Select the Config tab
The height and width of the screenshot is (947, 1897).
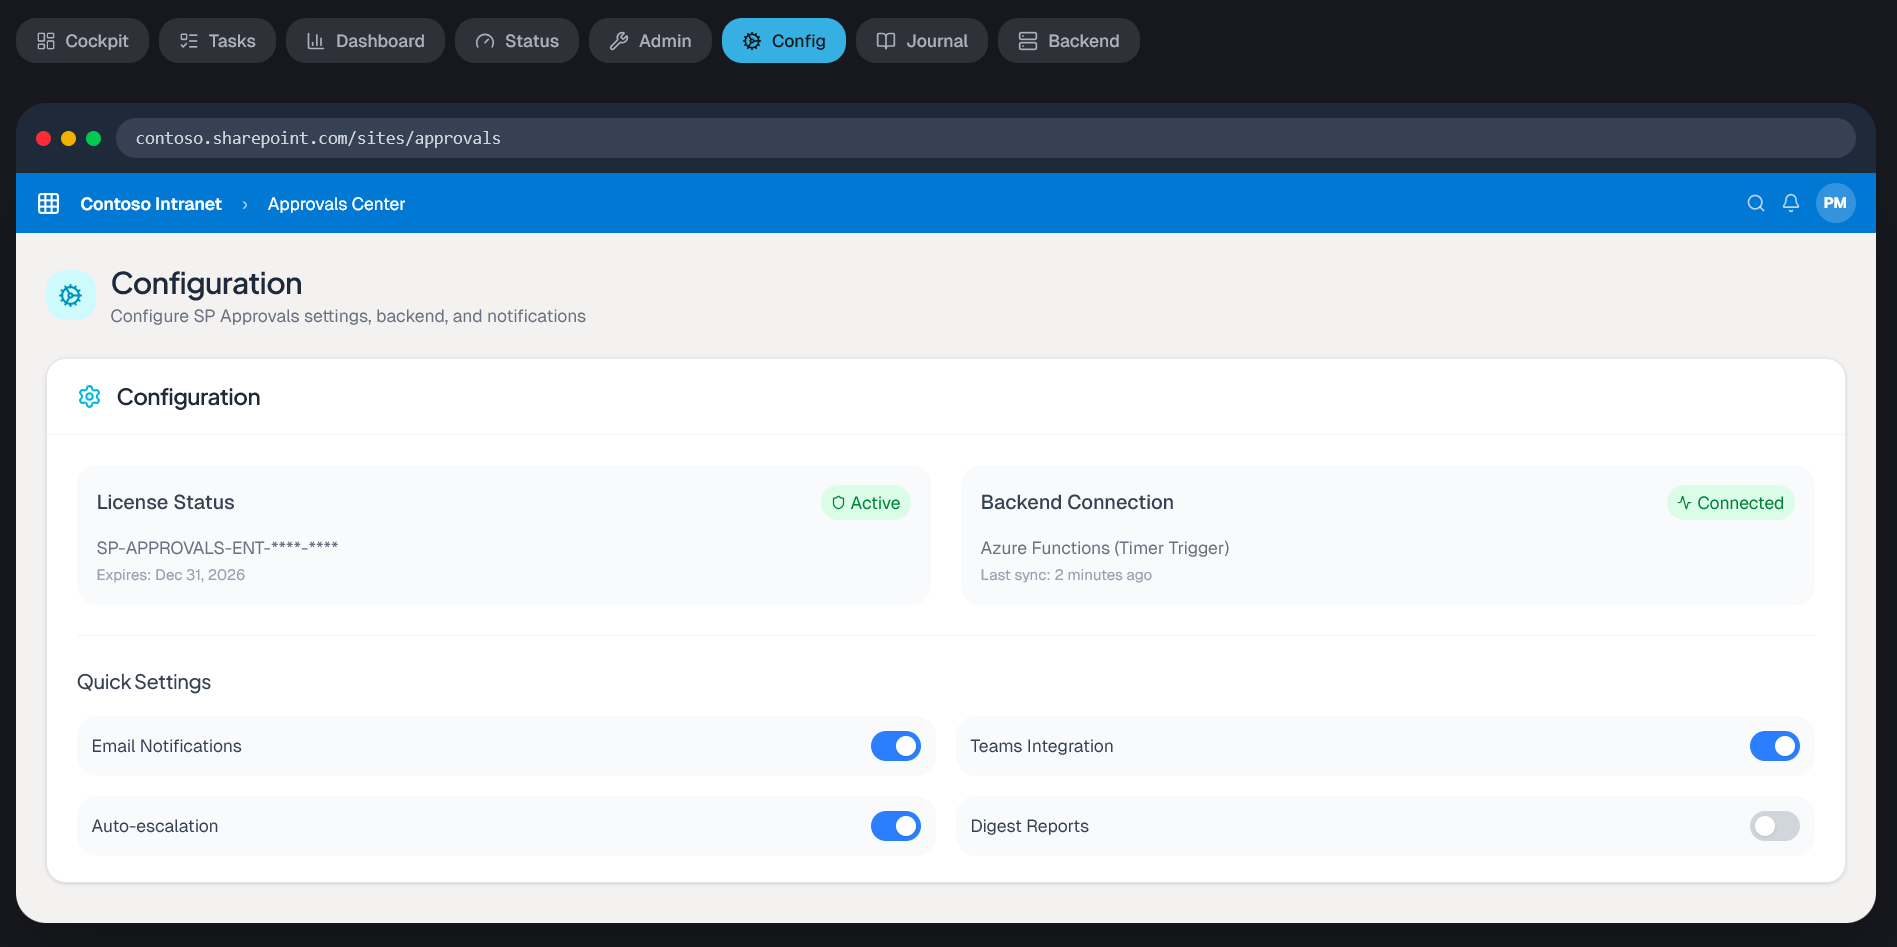tap(784, 40)
